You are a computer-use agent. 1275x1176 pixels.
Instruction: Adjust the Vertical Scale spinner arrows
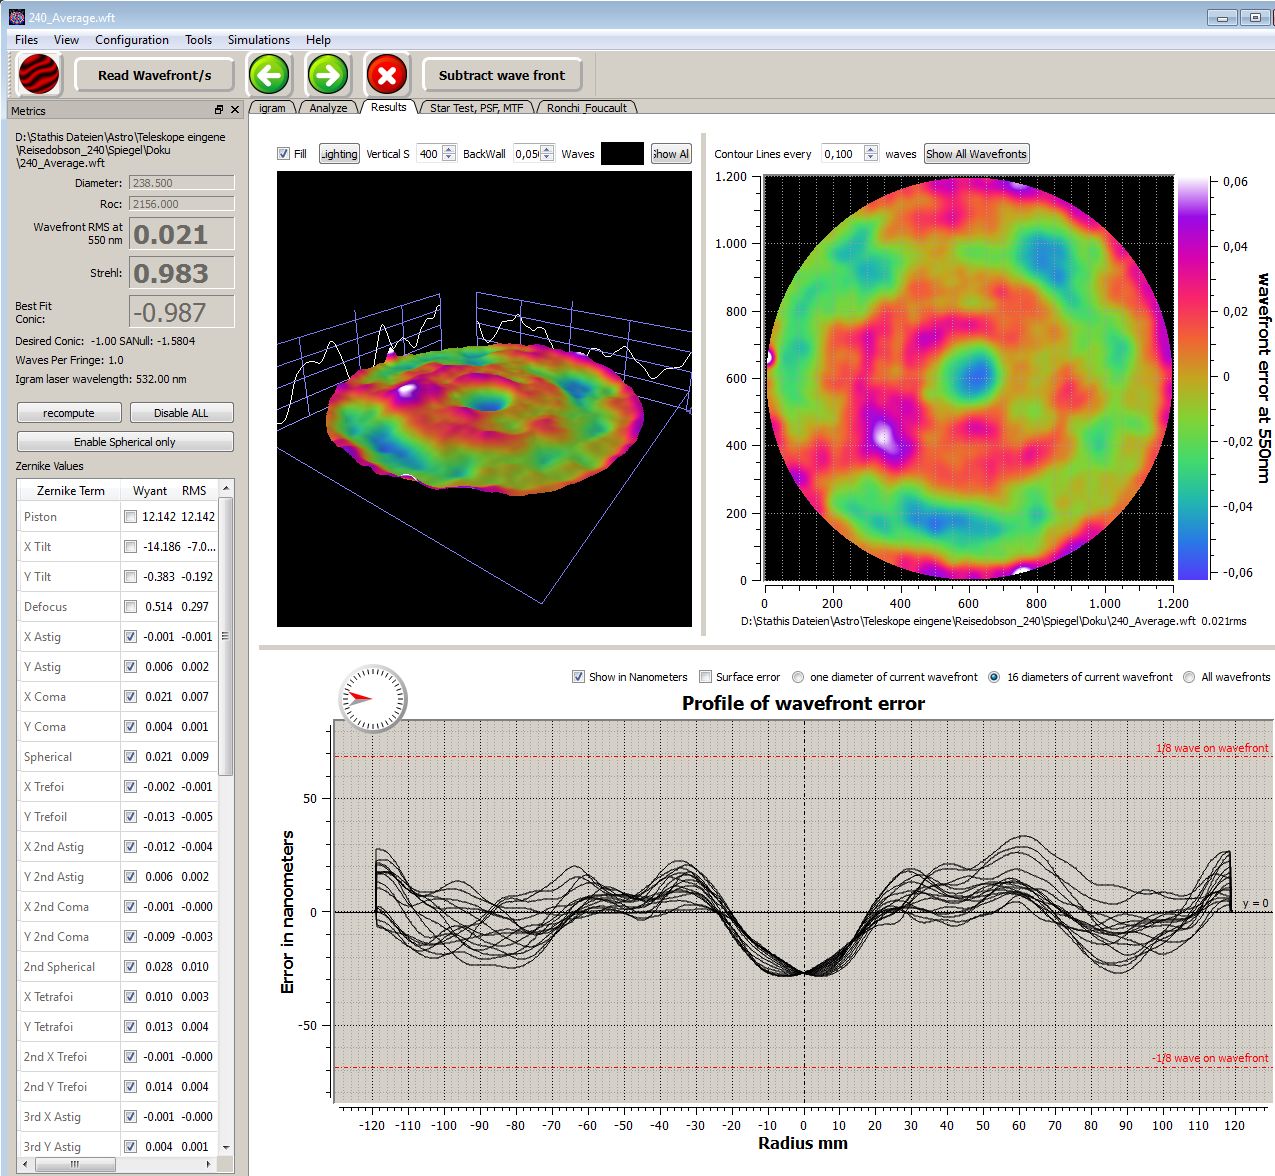tap(449, 154)
